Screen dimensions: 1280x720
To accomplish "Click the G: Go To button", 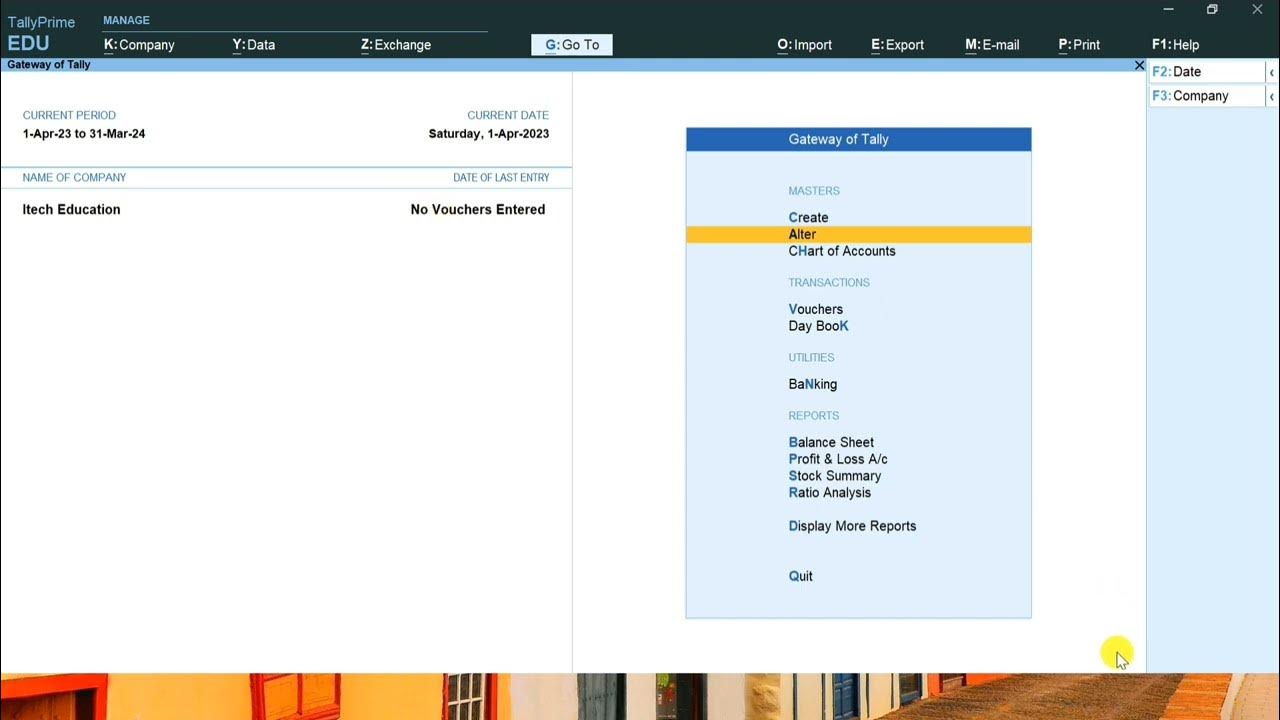I will (572, 45).
